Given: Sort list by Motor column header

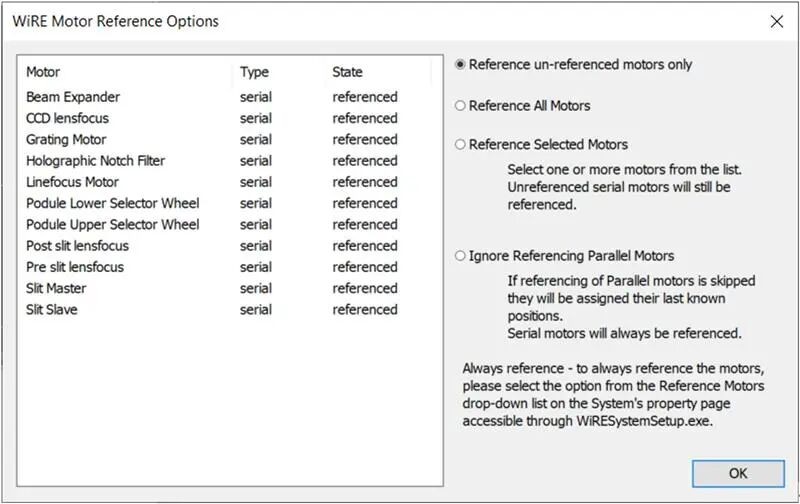Looking at the screenshot, I should pyautogui.click(x=43, y=72).
